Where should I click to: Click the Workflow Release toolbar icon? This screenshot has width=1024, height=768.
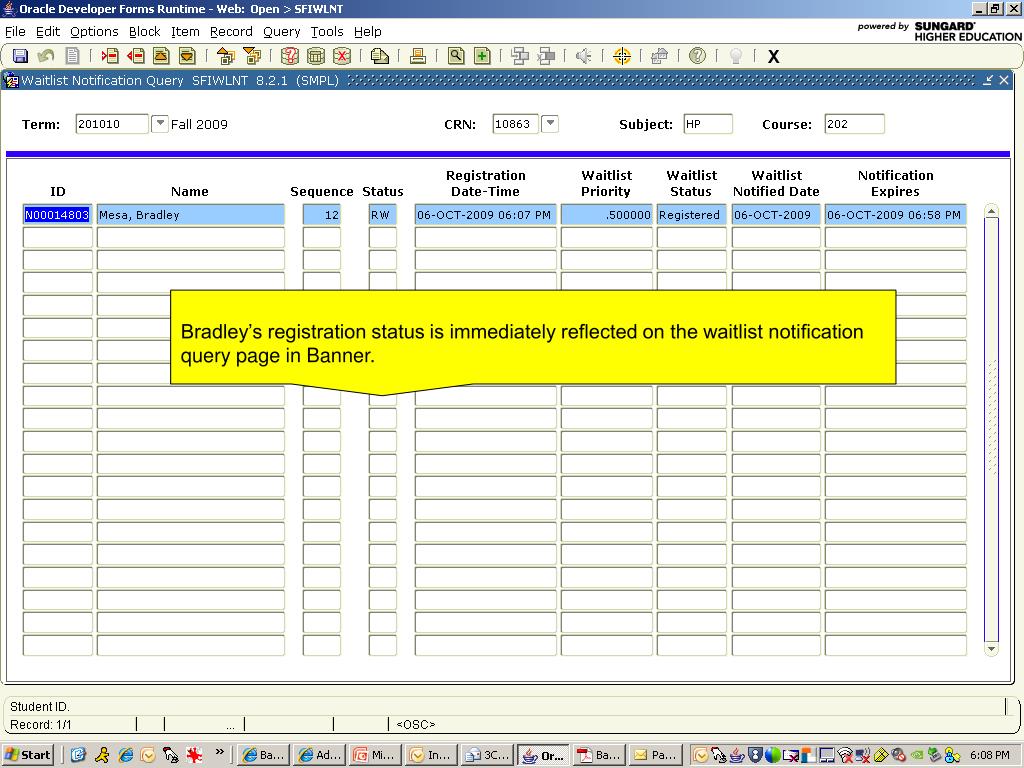click(x=546, y=56)
